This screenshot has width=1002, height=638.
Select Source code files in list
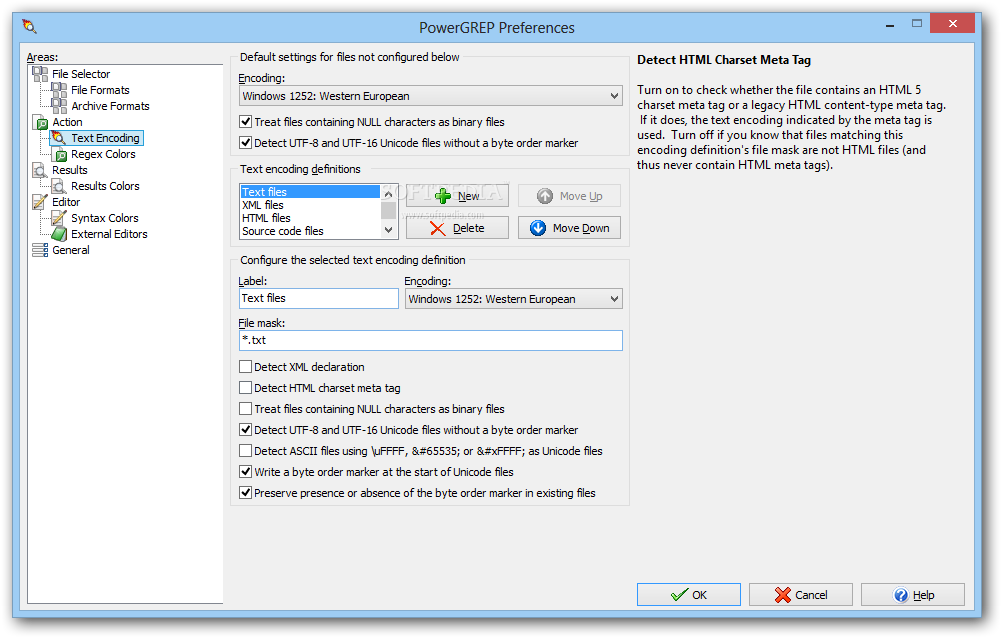click(310, 231)
